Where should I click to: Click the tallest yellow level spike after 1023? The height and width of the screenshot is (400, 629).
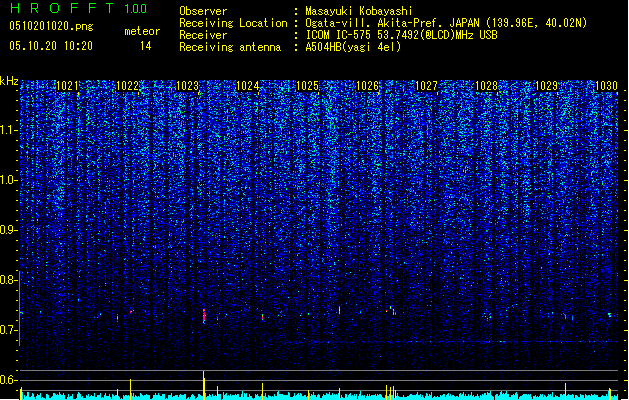(203, 385)
